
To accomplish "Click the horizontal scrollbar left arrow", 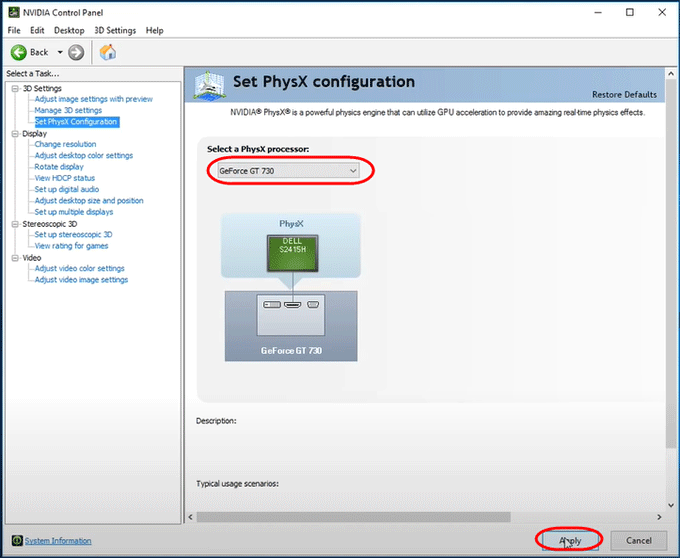I will [x=190, y=517].
